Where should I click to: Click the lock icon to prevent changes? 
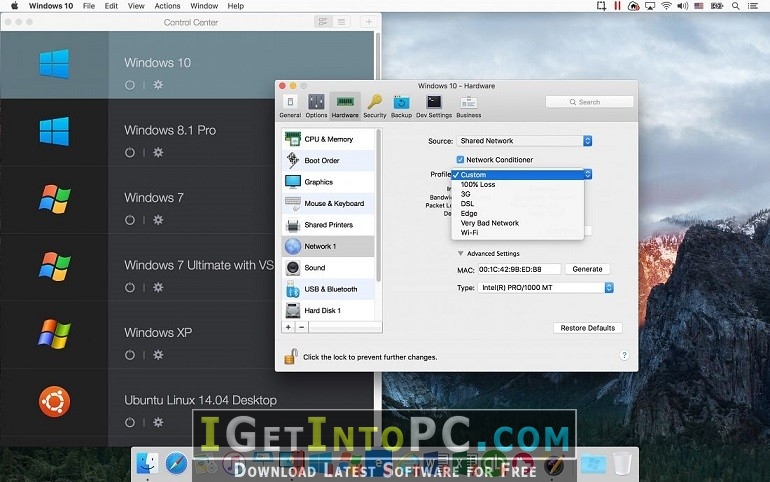(x=291, y=356)
